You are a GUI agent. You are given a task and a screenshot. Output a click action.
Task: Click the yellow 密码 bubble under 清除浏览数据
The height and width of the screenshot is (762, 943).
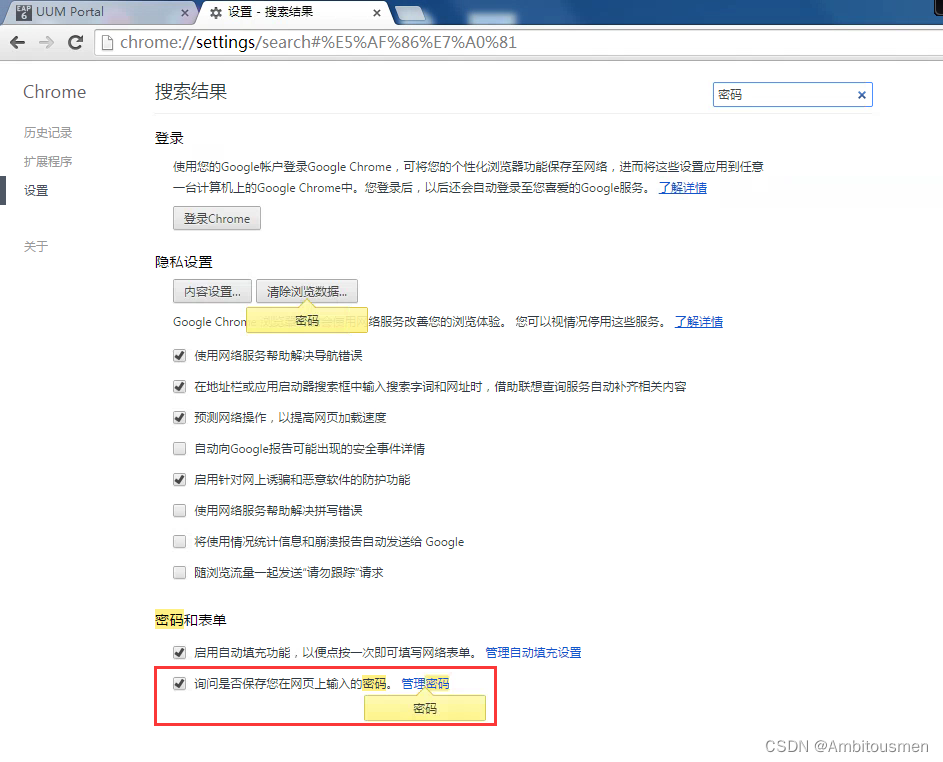point(307,321)
